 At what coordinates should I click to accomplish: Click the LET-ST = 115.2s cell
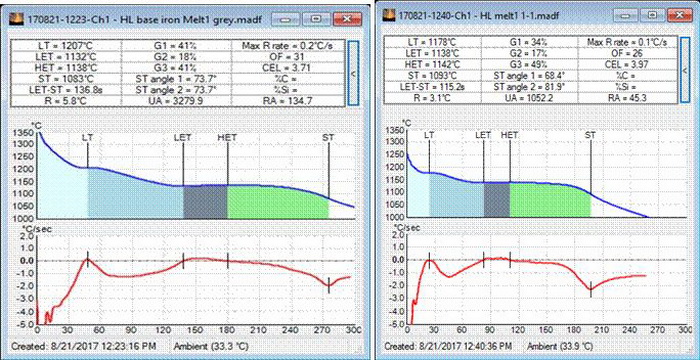(432, 87)
